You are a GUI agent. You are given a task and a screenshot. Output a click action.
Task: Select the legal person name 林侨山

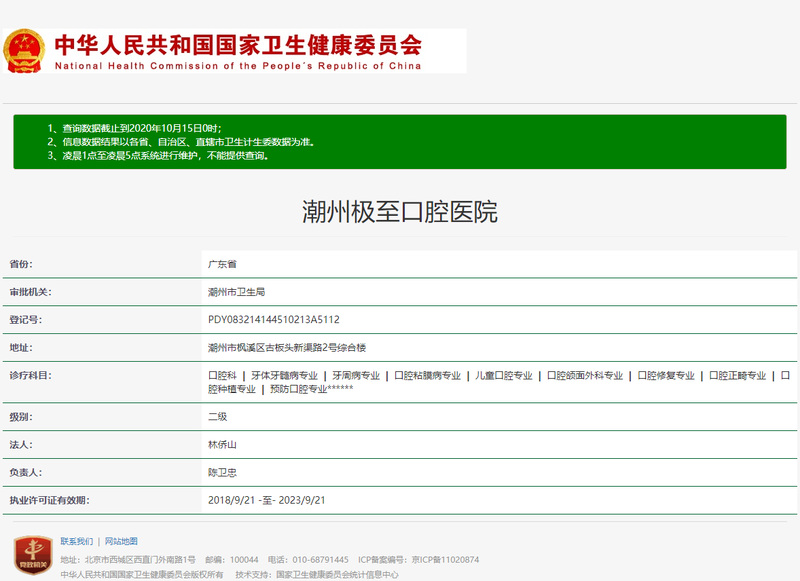(222, 445)
